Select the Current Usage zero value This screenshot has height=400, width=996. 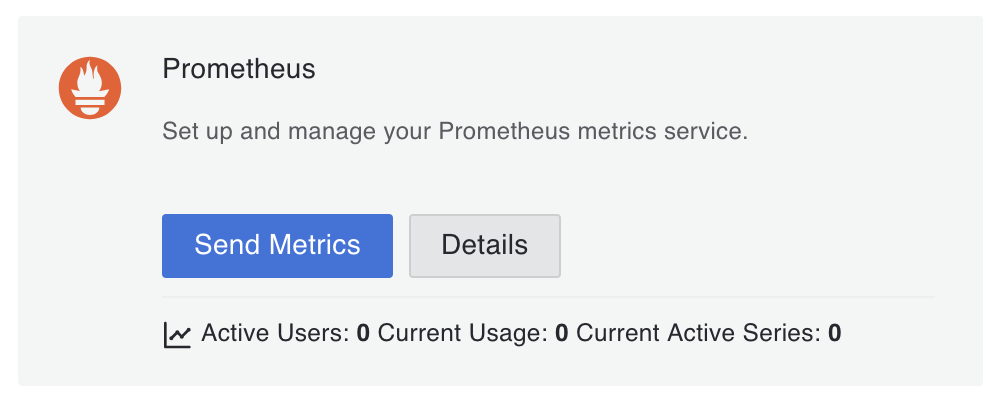(562, 333)
